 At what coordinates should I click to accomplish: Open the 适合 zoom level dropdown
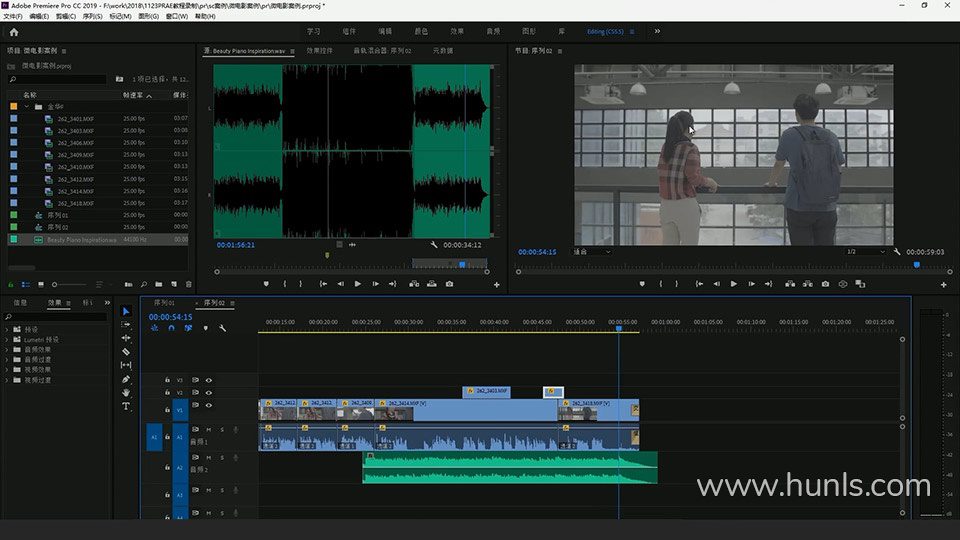pyautogui.click(x=592, y=252)
